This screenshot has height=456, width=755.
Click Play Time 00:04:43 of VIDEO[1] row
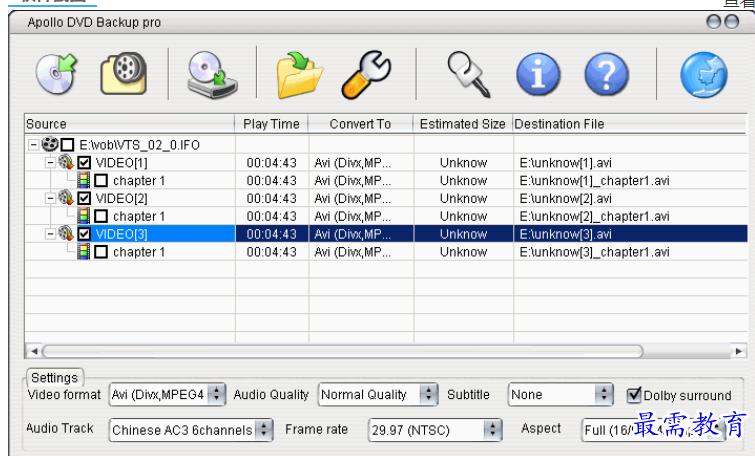272,163
